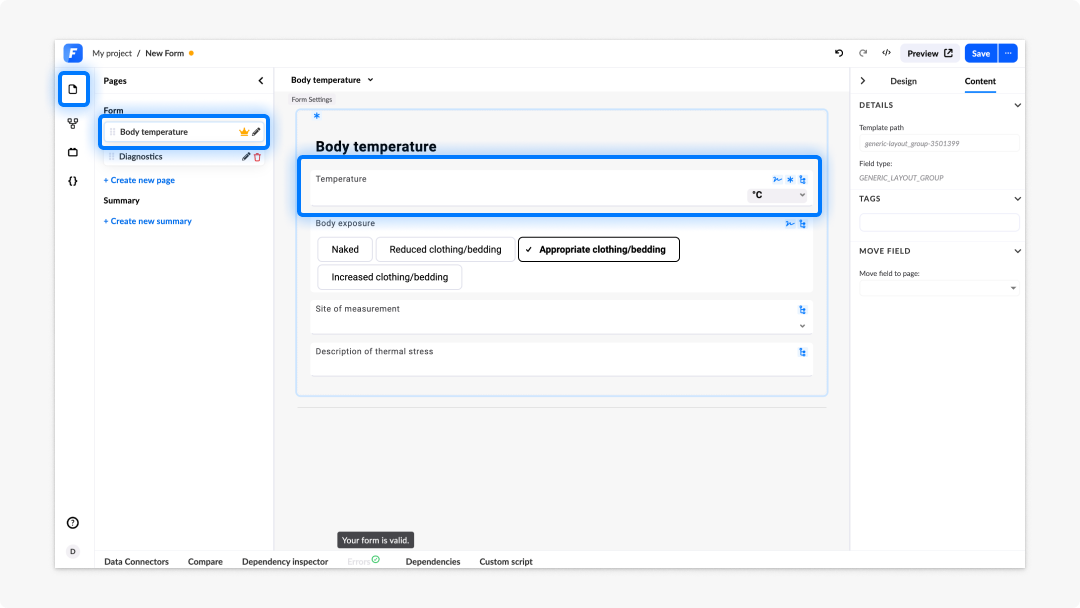1080x608 pixels.
Task: Undo the last change
Action: coord(839,53)
